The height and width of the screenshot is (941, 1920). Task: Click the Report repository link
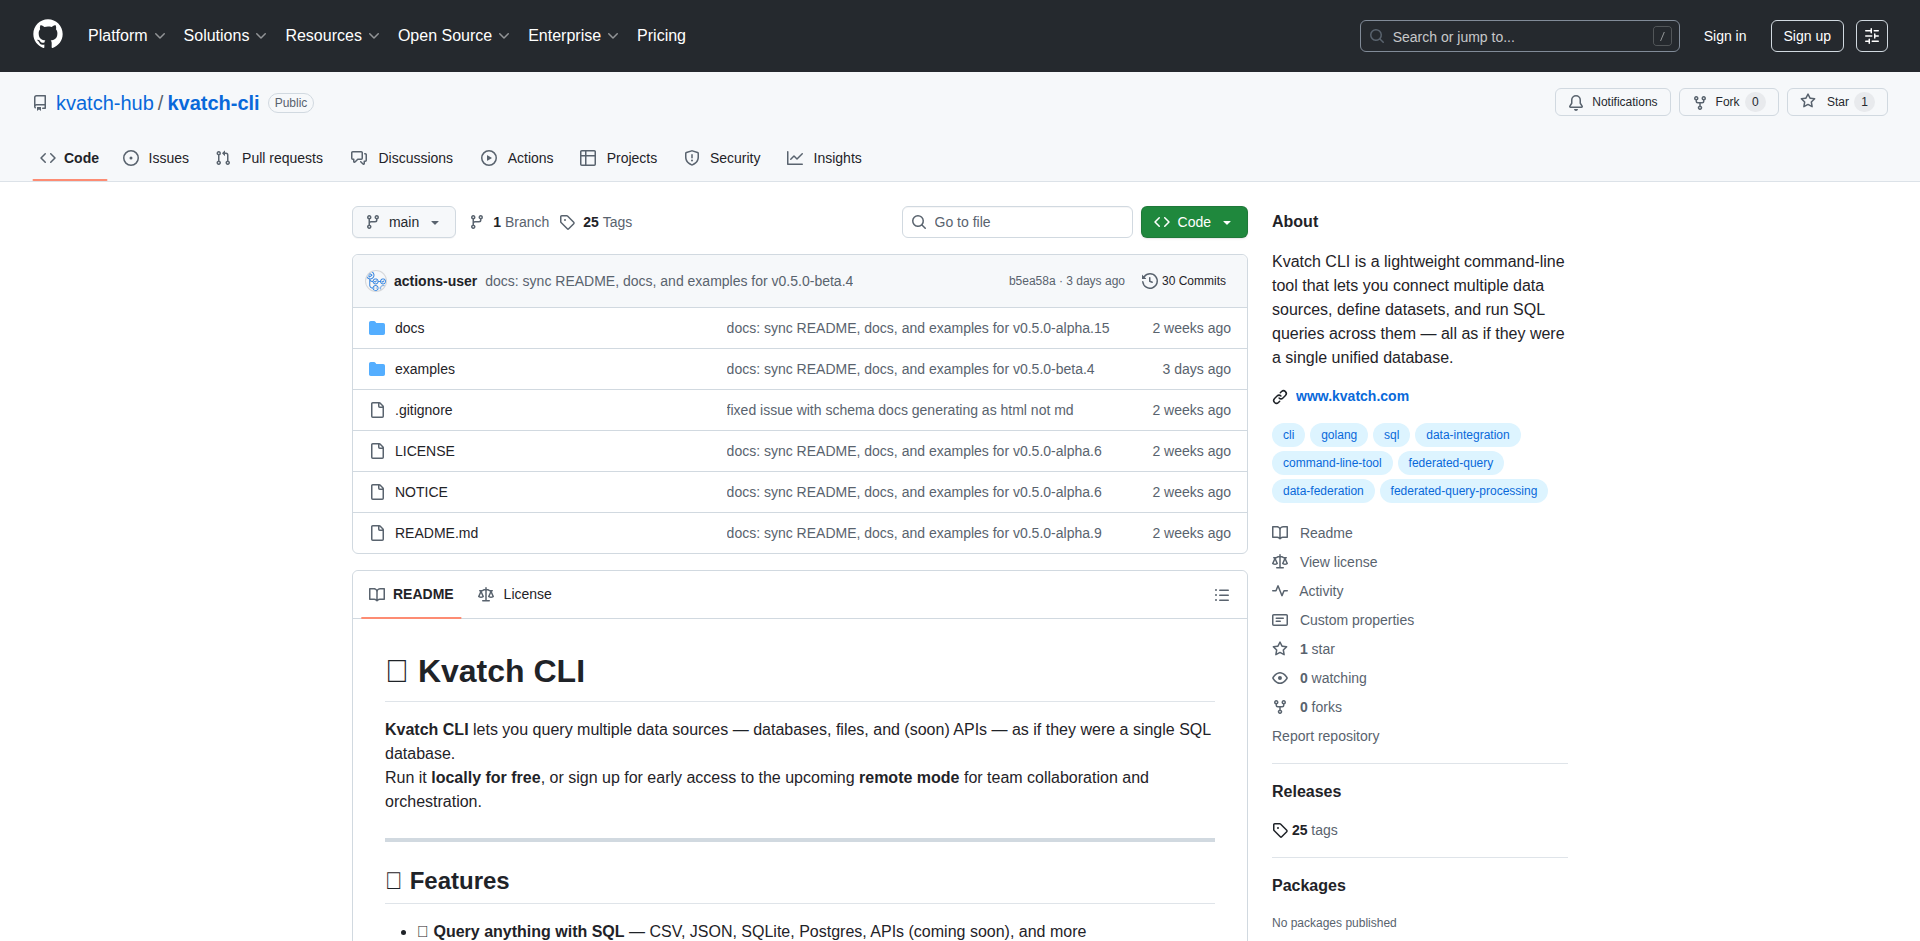(1325, 736)
